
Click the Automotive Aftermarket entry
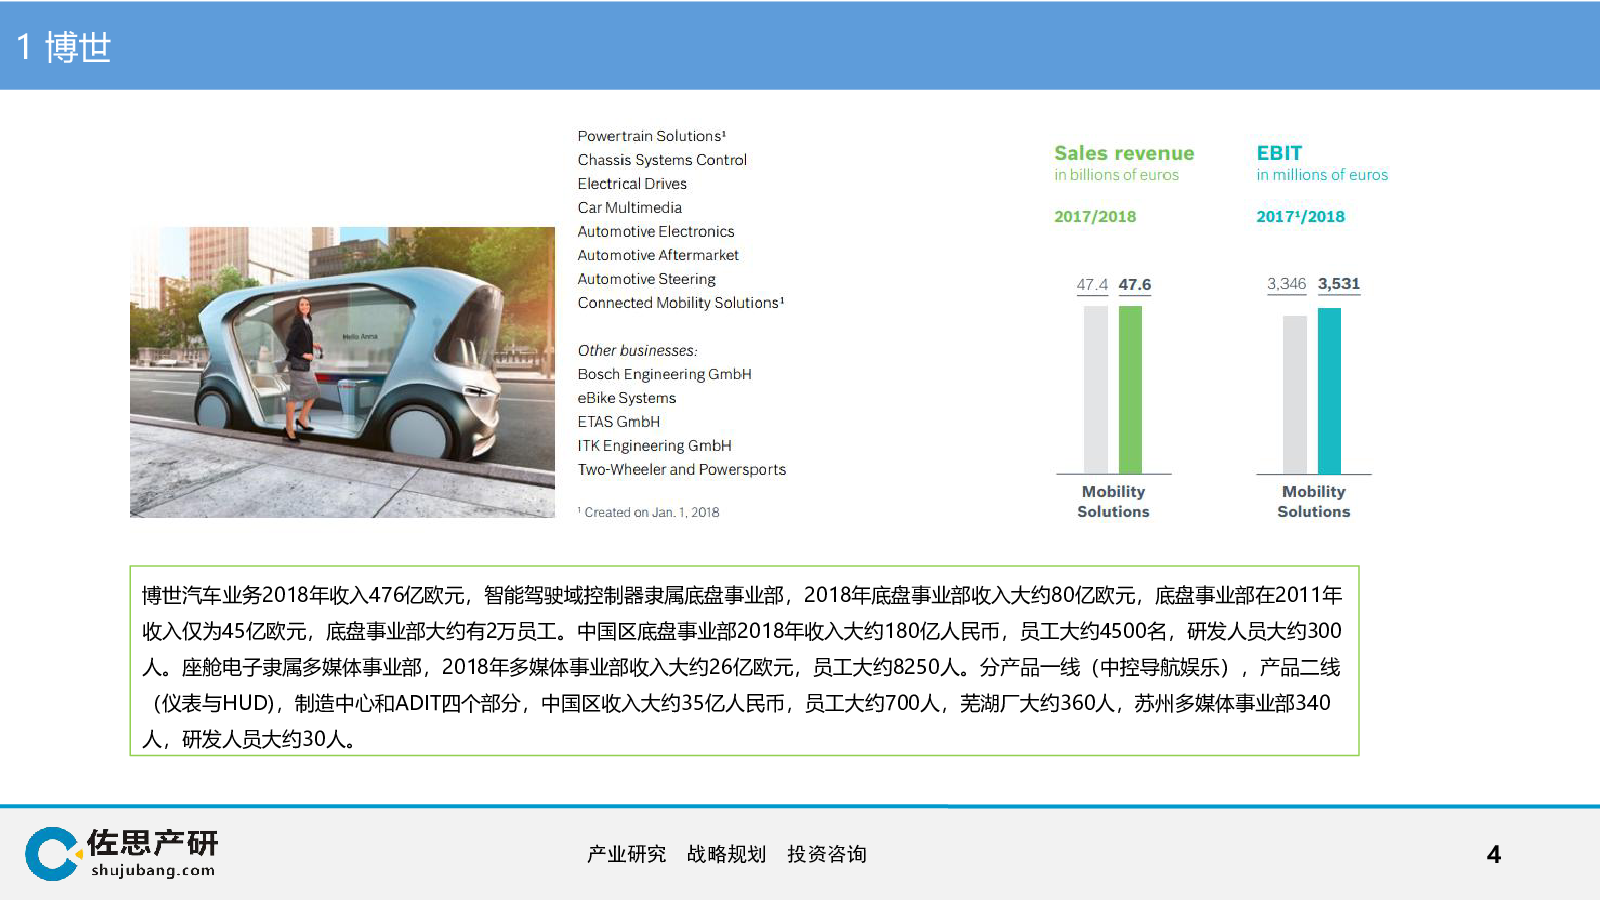[658, 255]
